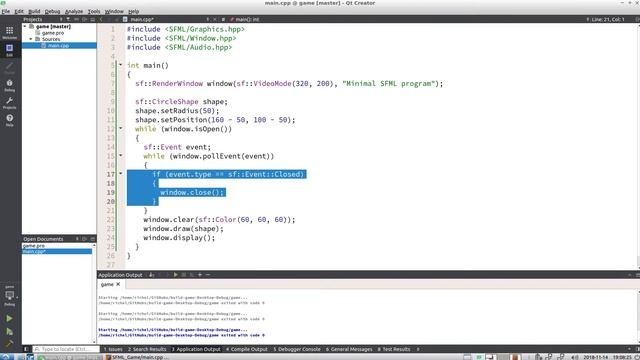Go back in the editor navigation history
This screenshot has height=360, width=640.
click(x=101, y=19)
